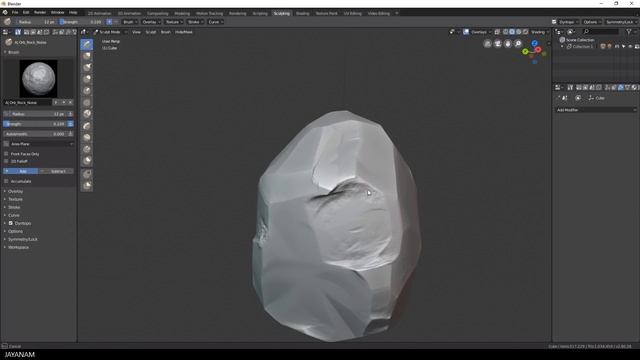Open the File menu
This screenshot has width=640, height=360.
point(15,13)
